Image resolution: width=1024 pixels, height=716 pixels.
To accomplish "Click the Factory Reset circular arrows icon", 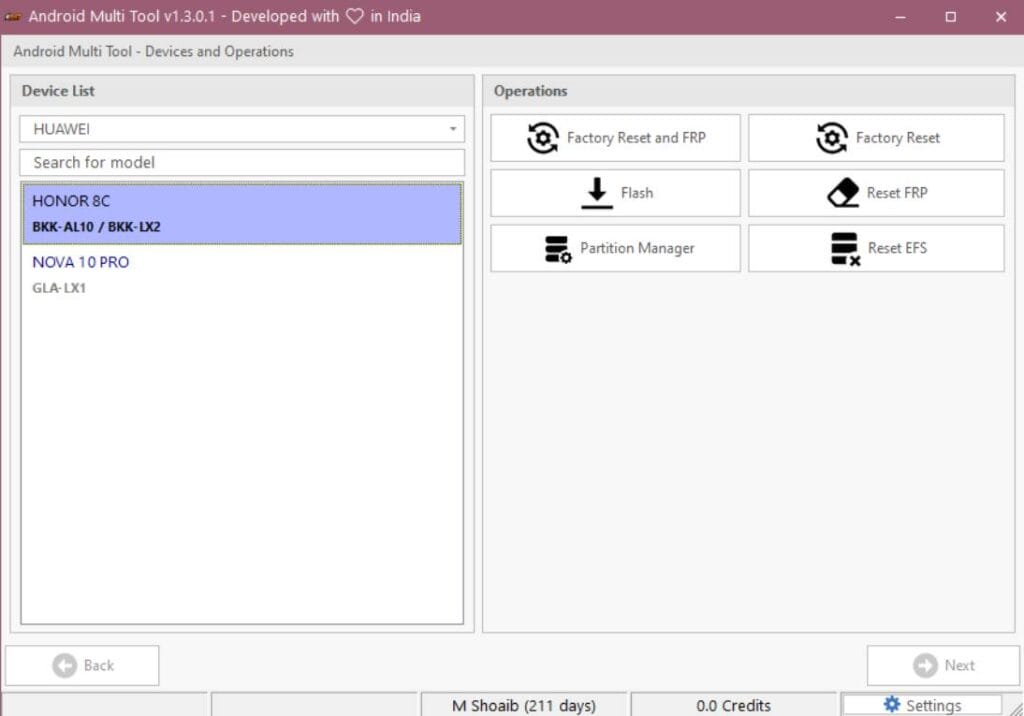I will pyautogui.click(x=832, y=137).
